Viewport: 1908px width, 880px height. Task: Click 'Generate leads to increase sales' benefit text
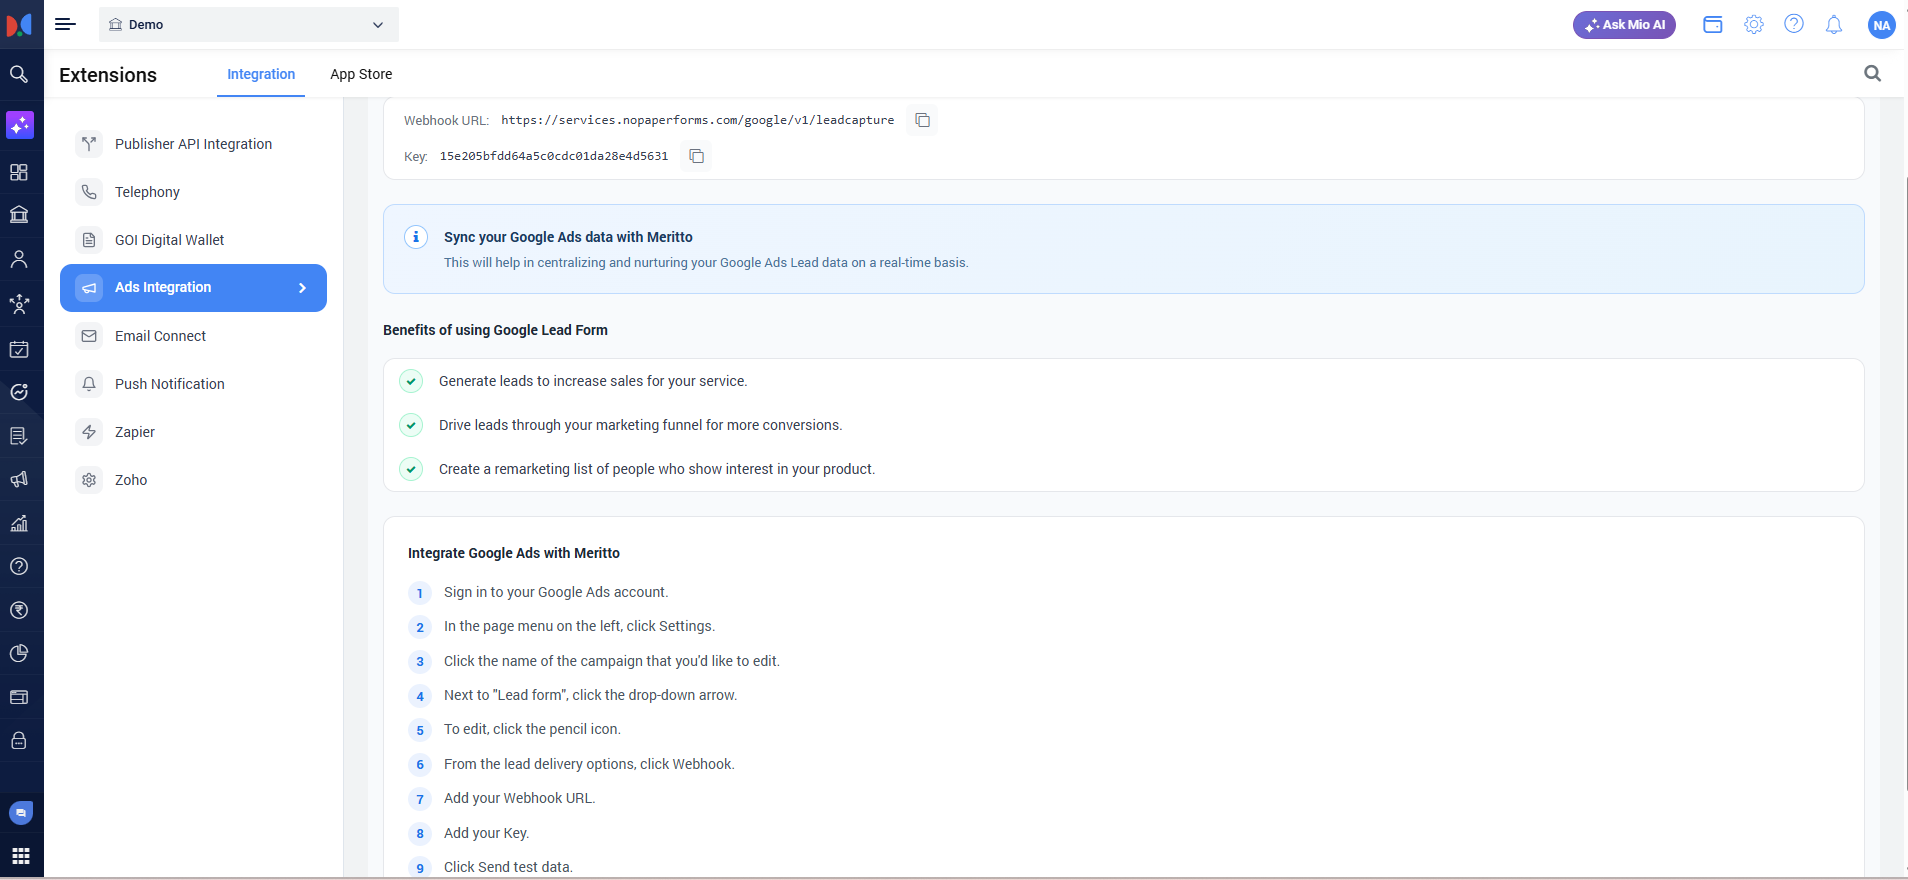point(593,381)
